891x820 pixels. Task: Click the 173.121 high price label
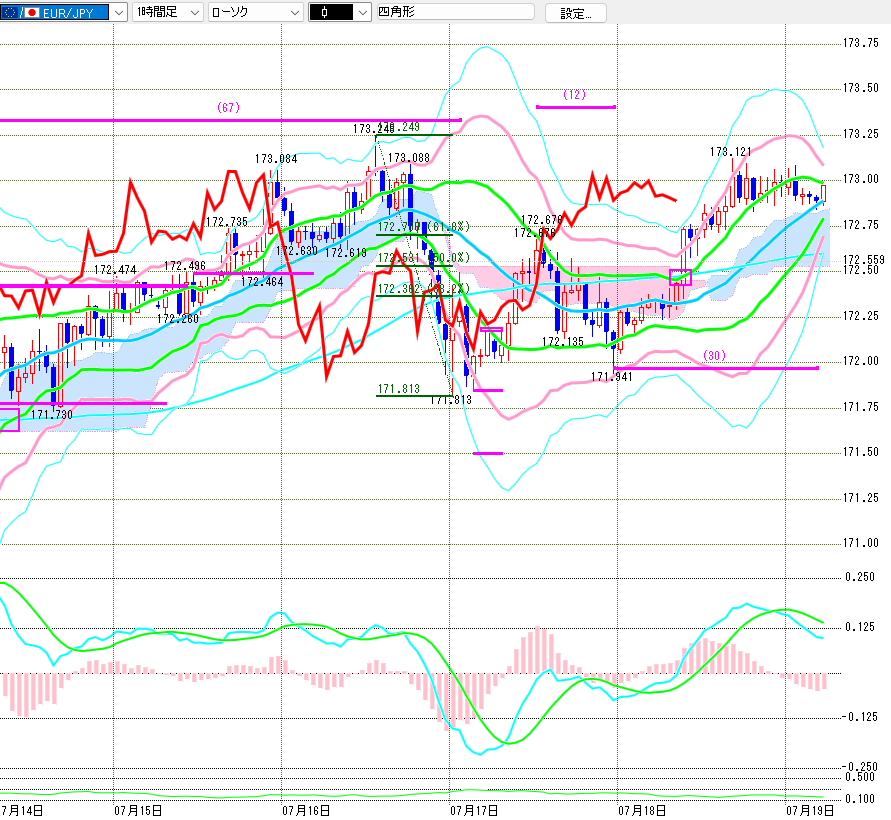click(x=730, y=151)
